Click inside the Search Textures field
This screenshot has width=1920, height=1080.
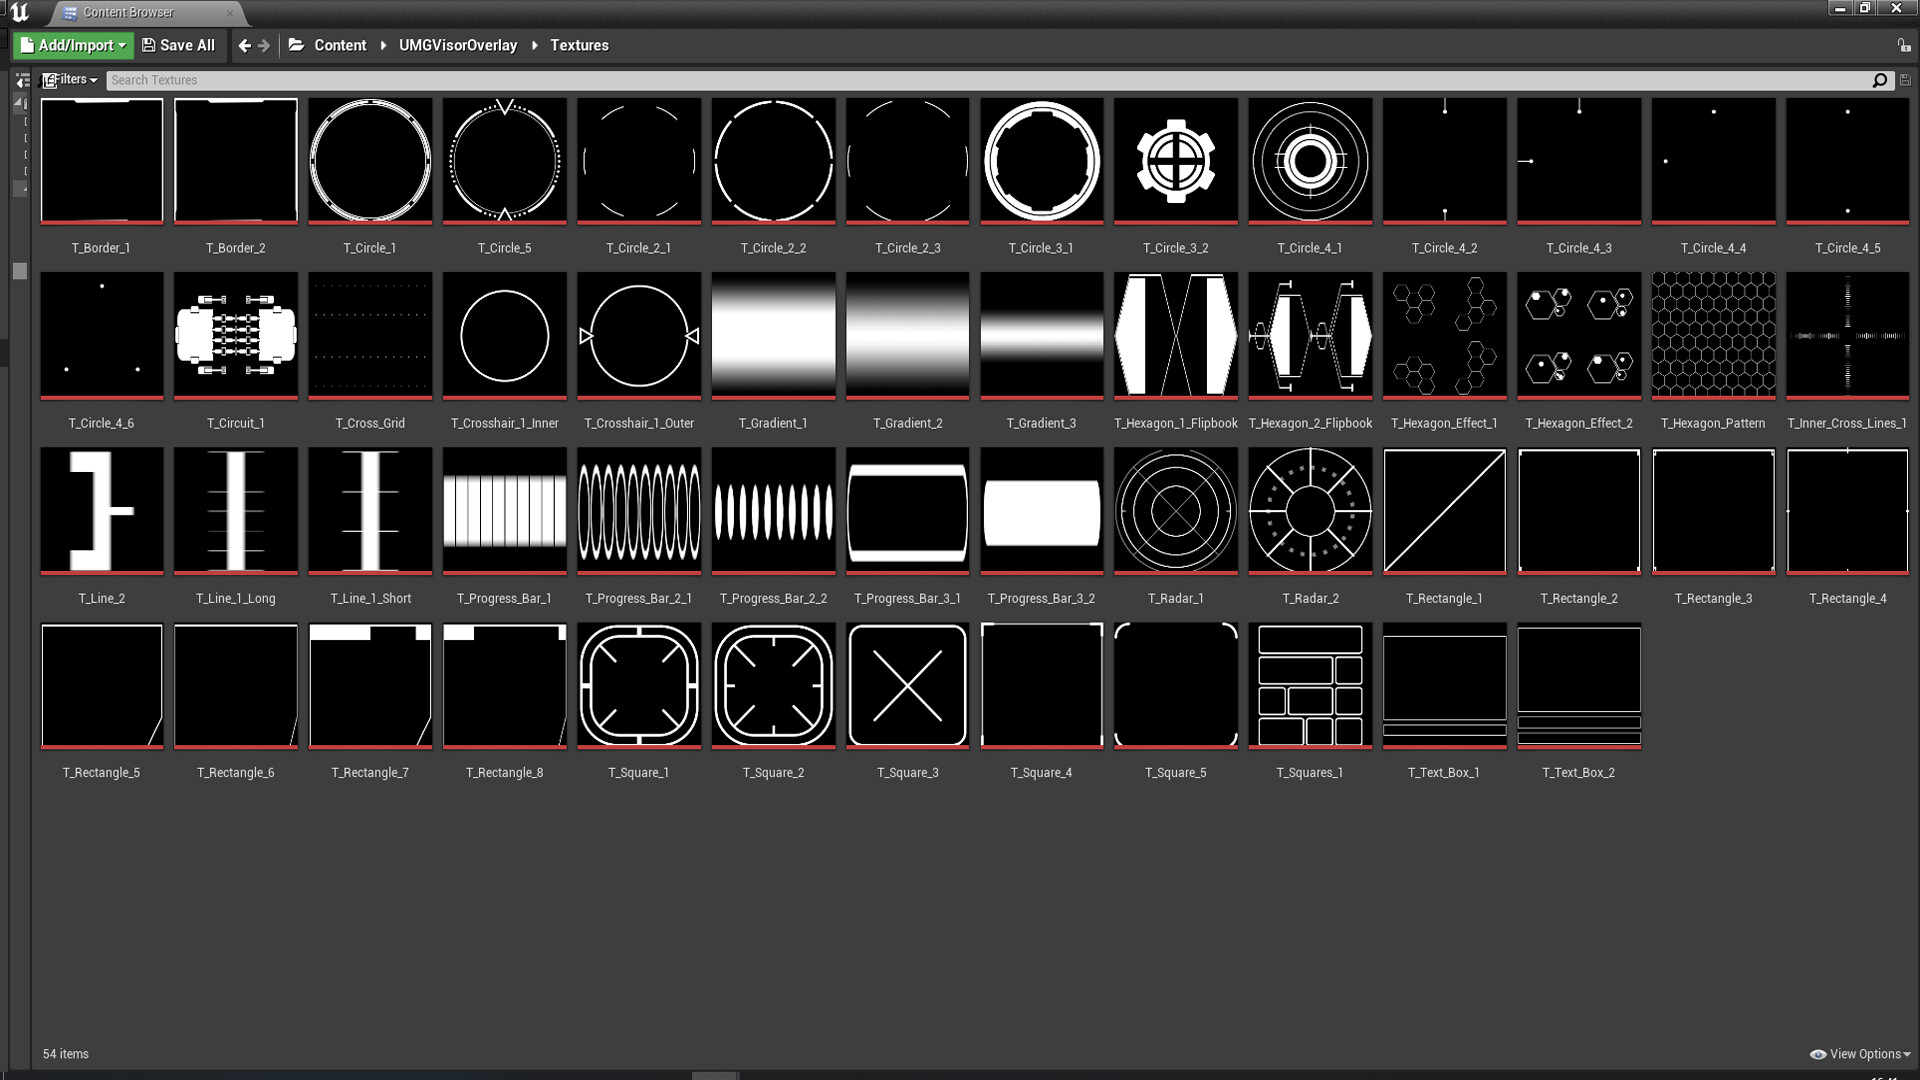[400, 80]
